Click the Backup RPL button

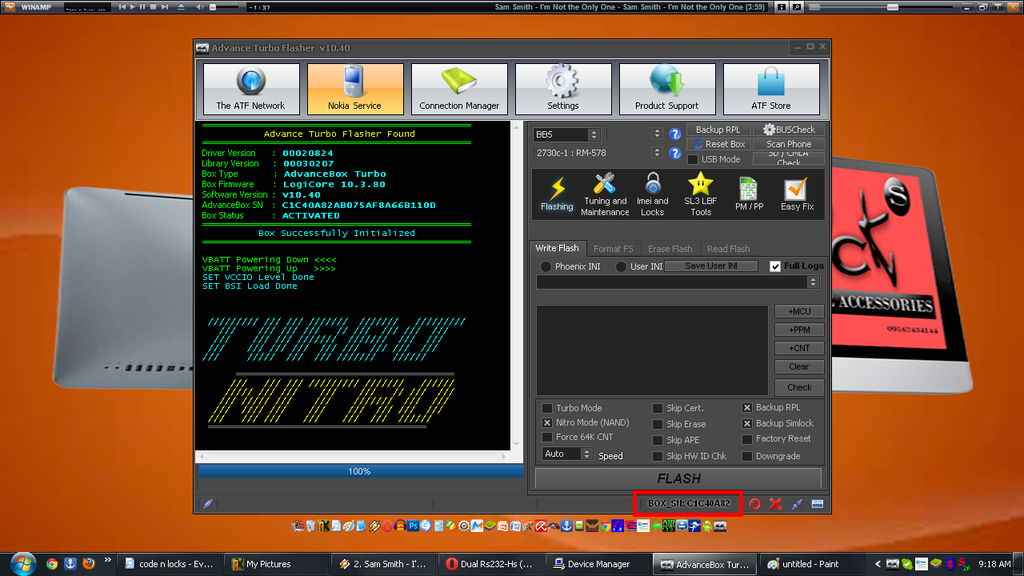(718, 130)
